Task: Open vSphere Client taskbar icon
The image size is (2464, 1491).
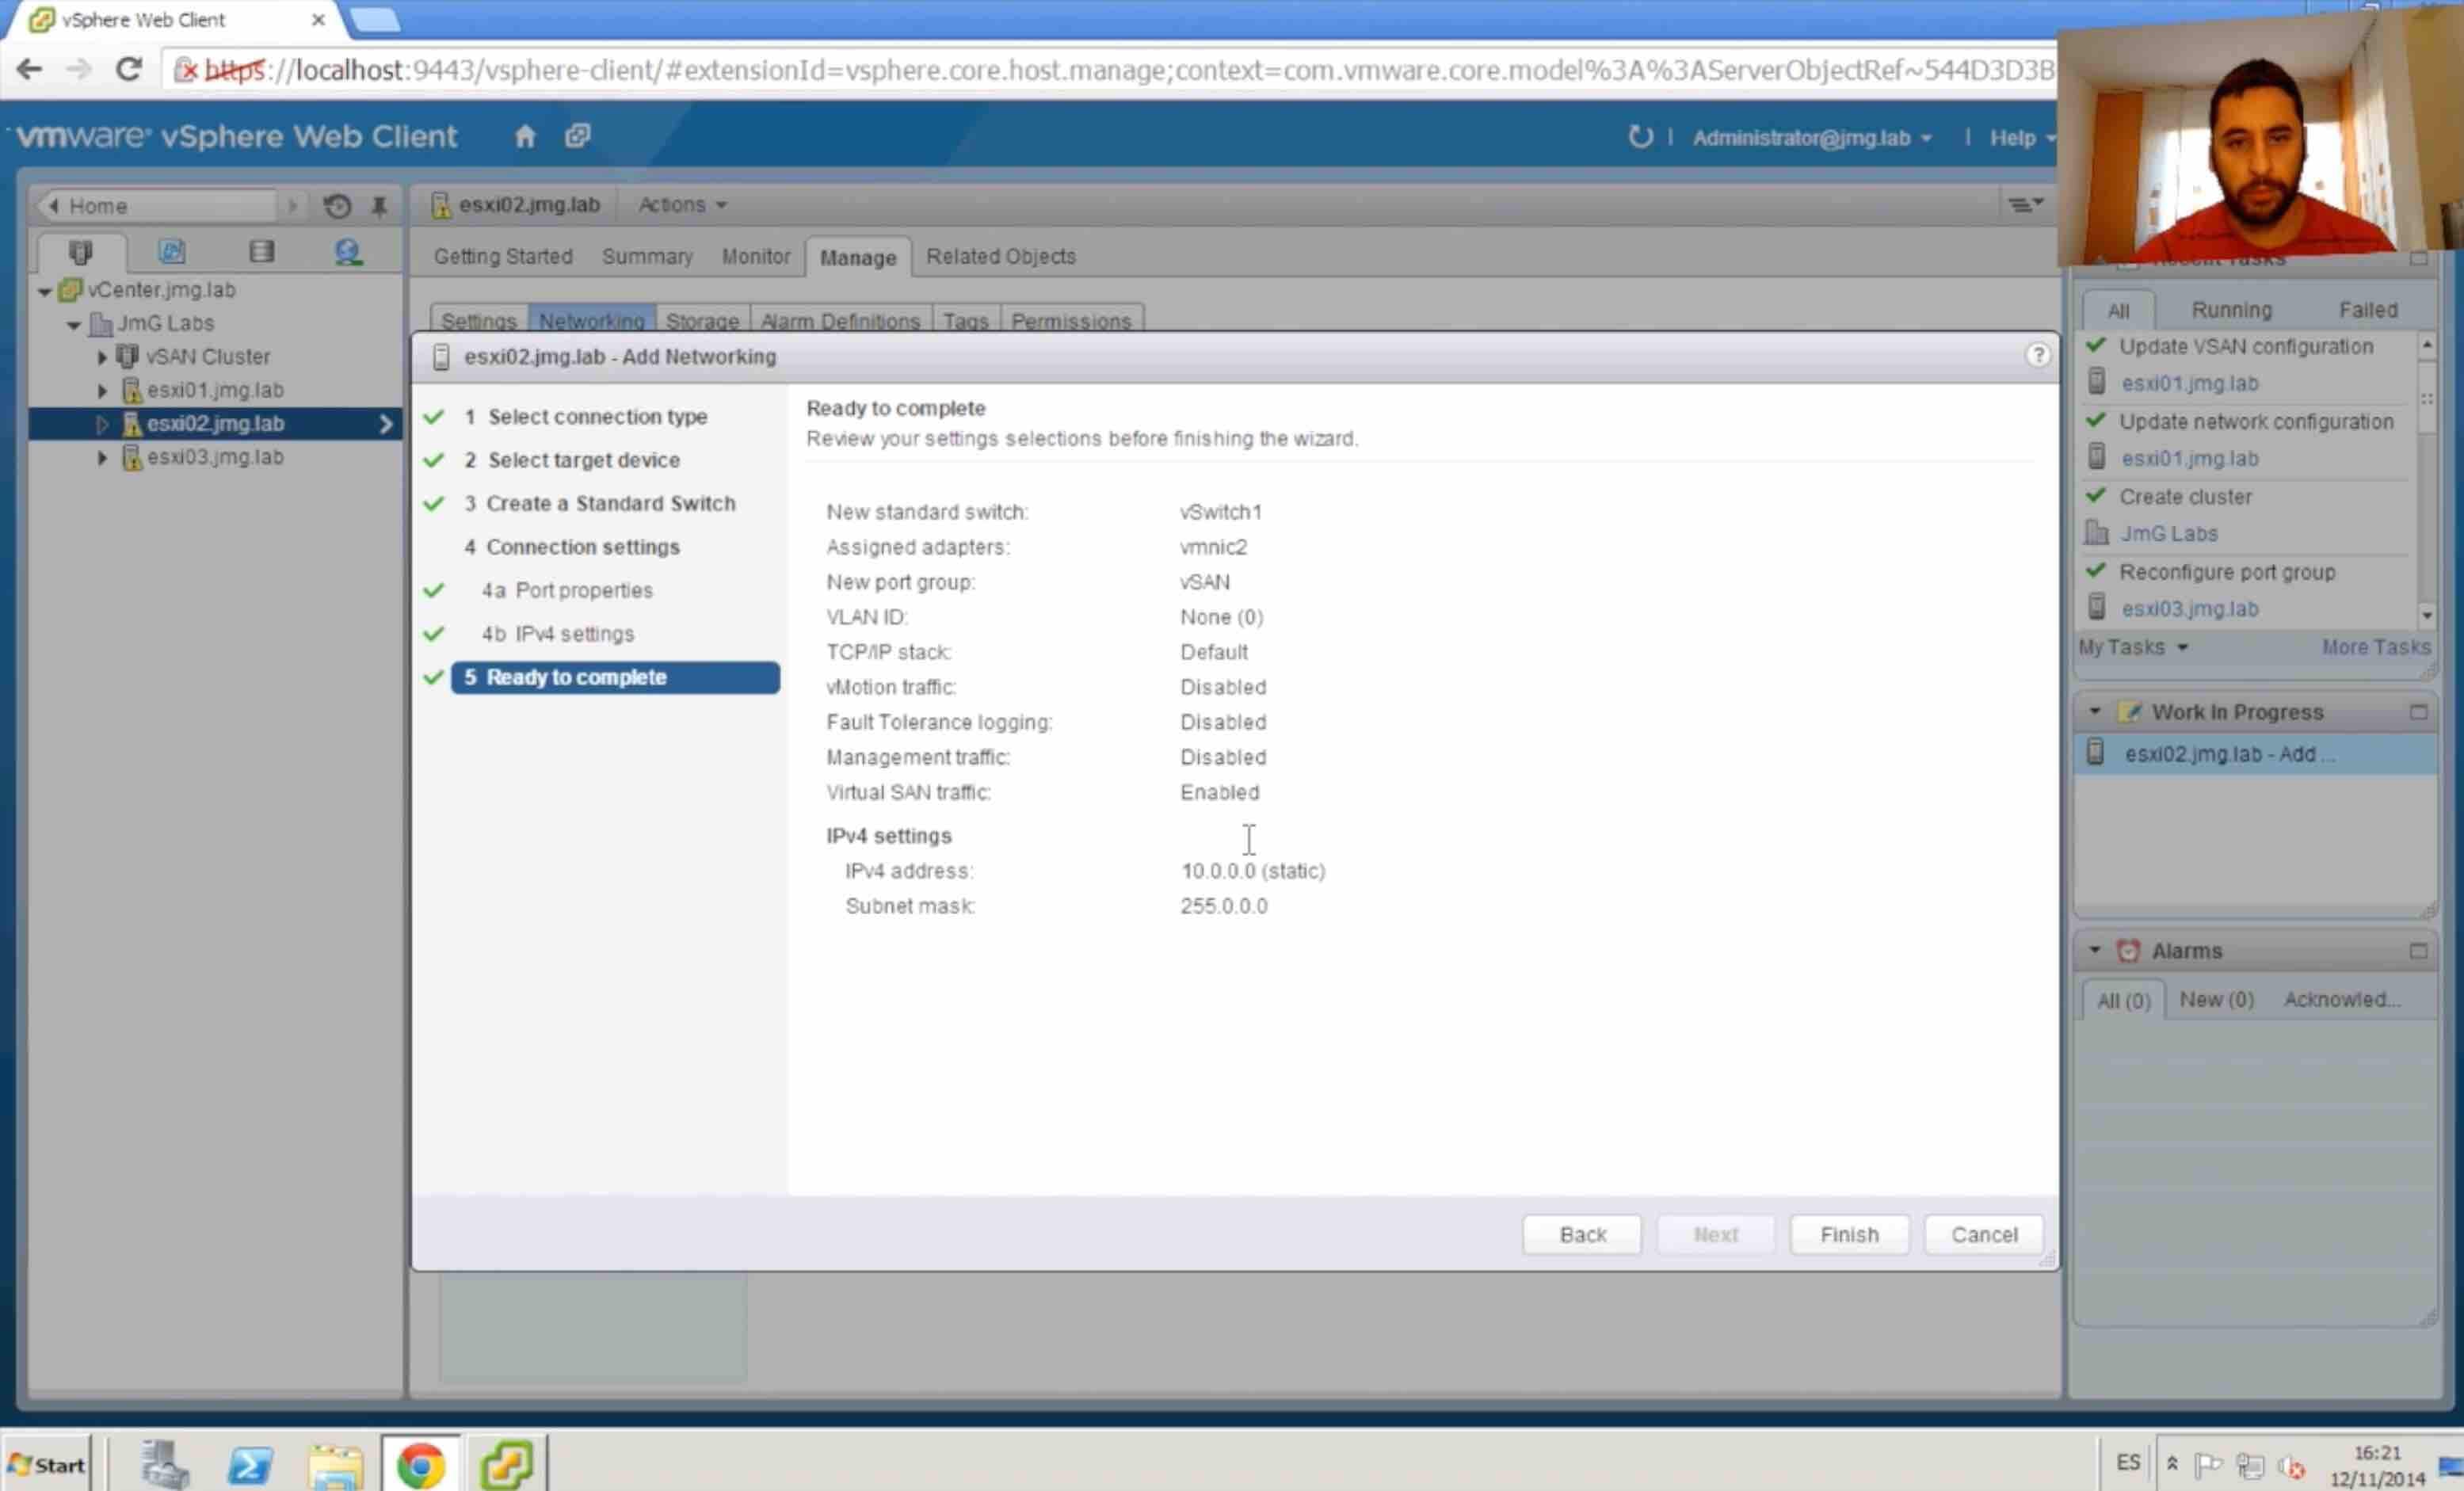Action: (506, 1465)
